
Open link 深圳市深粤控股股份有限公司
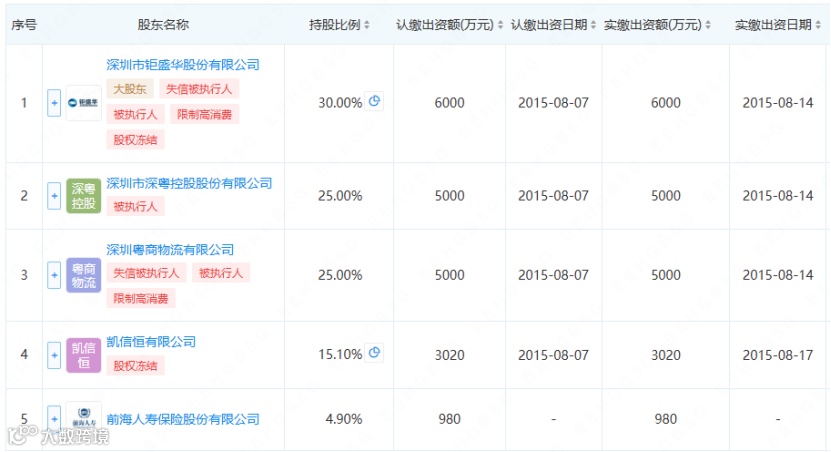click(189, 183)
